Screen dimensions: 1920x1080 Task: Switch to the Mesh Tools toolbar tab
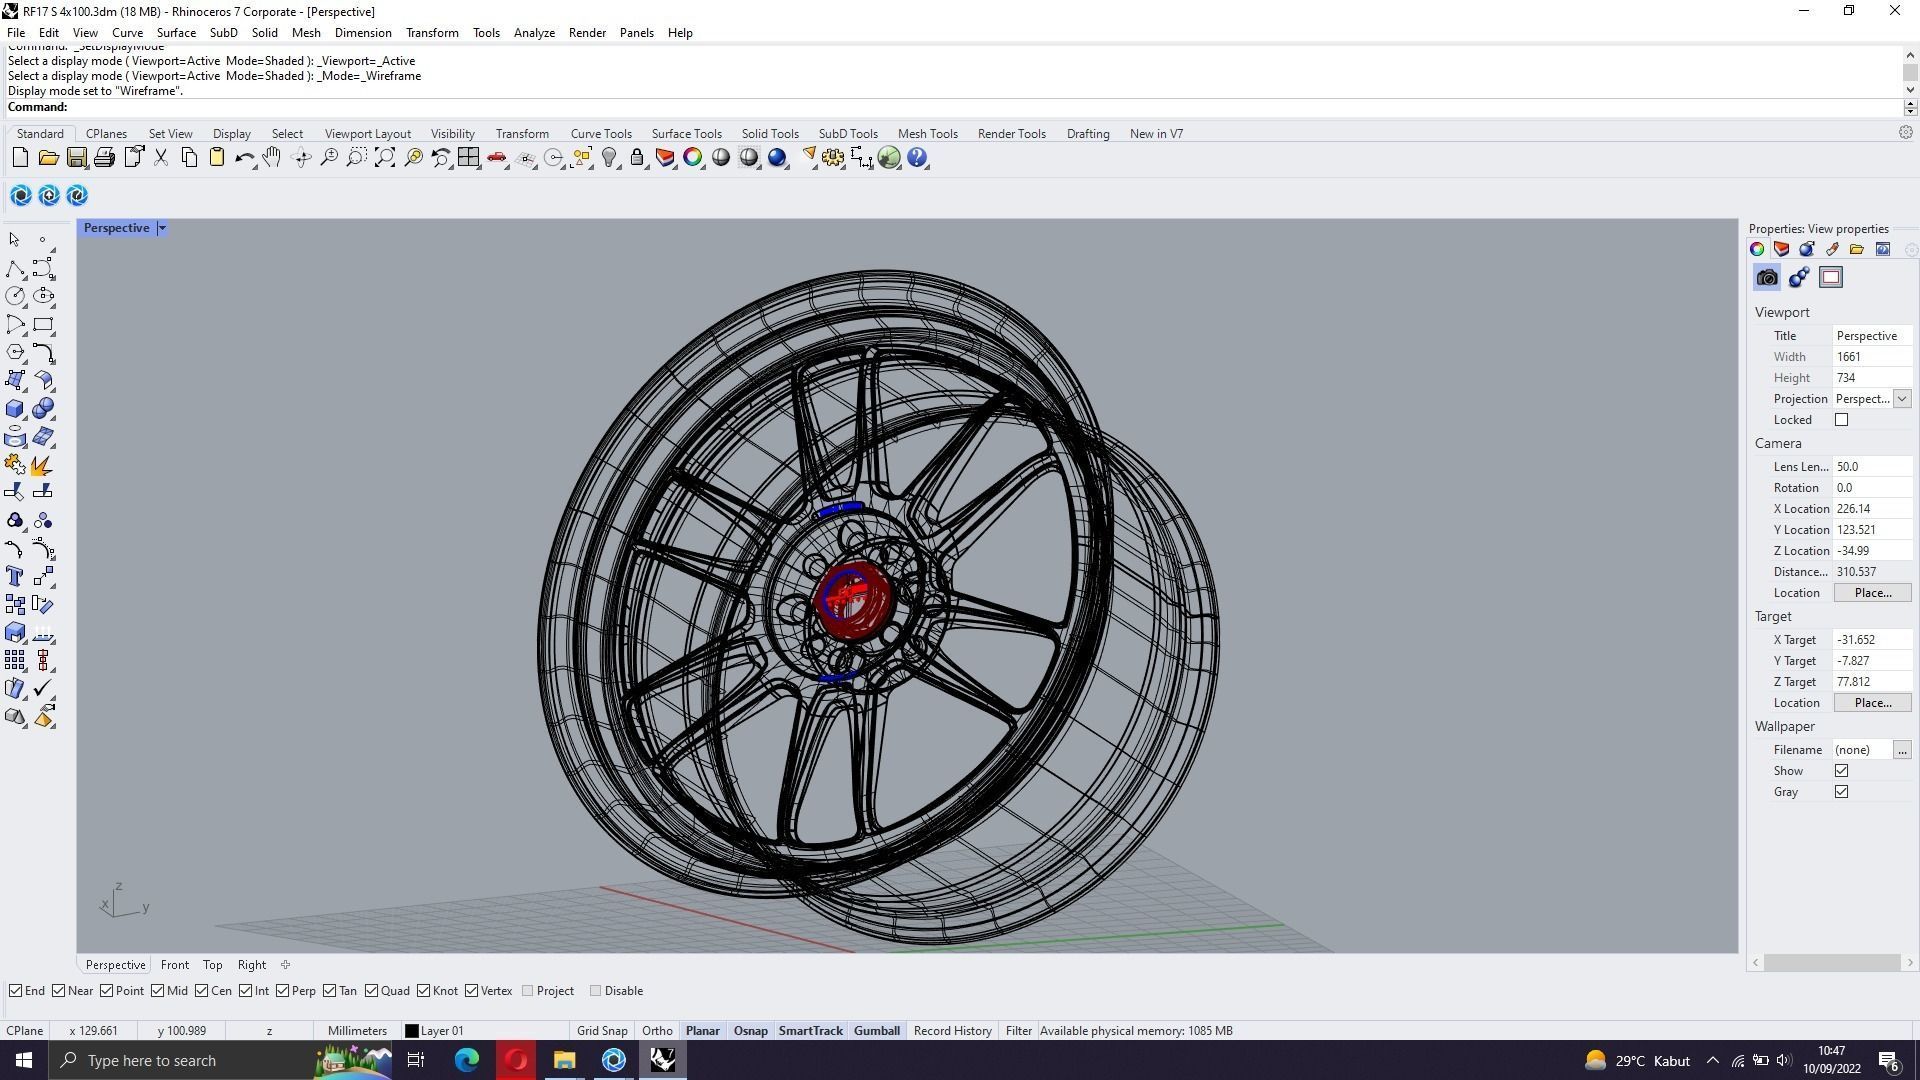pyautogui.click(x=927, y=134)
